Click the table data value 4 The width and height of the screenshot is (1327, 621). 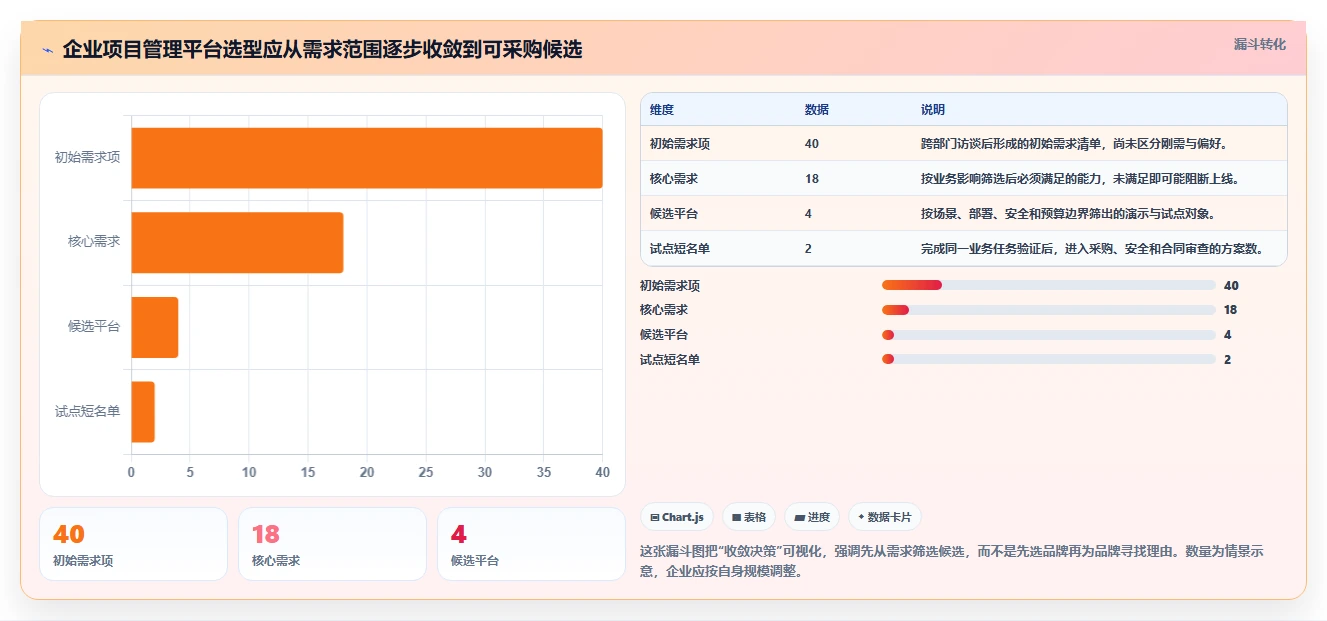(x=808, y=214)
